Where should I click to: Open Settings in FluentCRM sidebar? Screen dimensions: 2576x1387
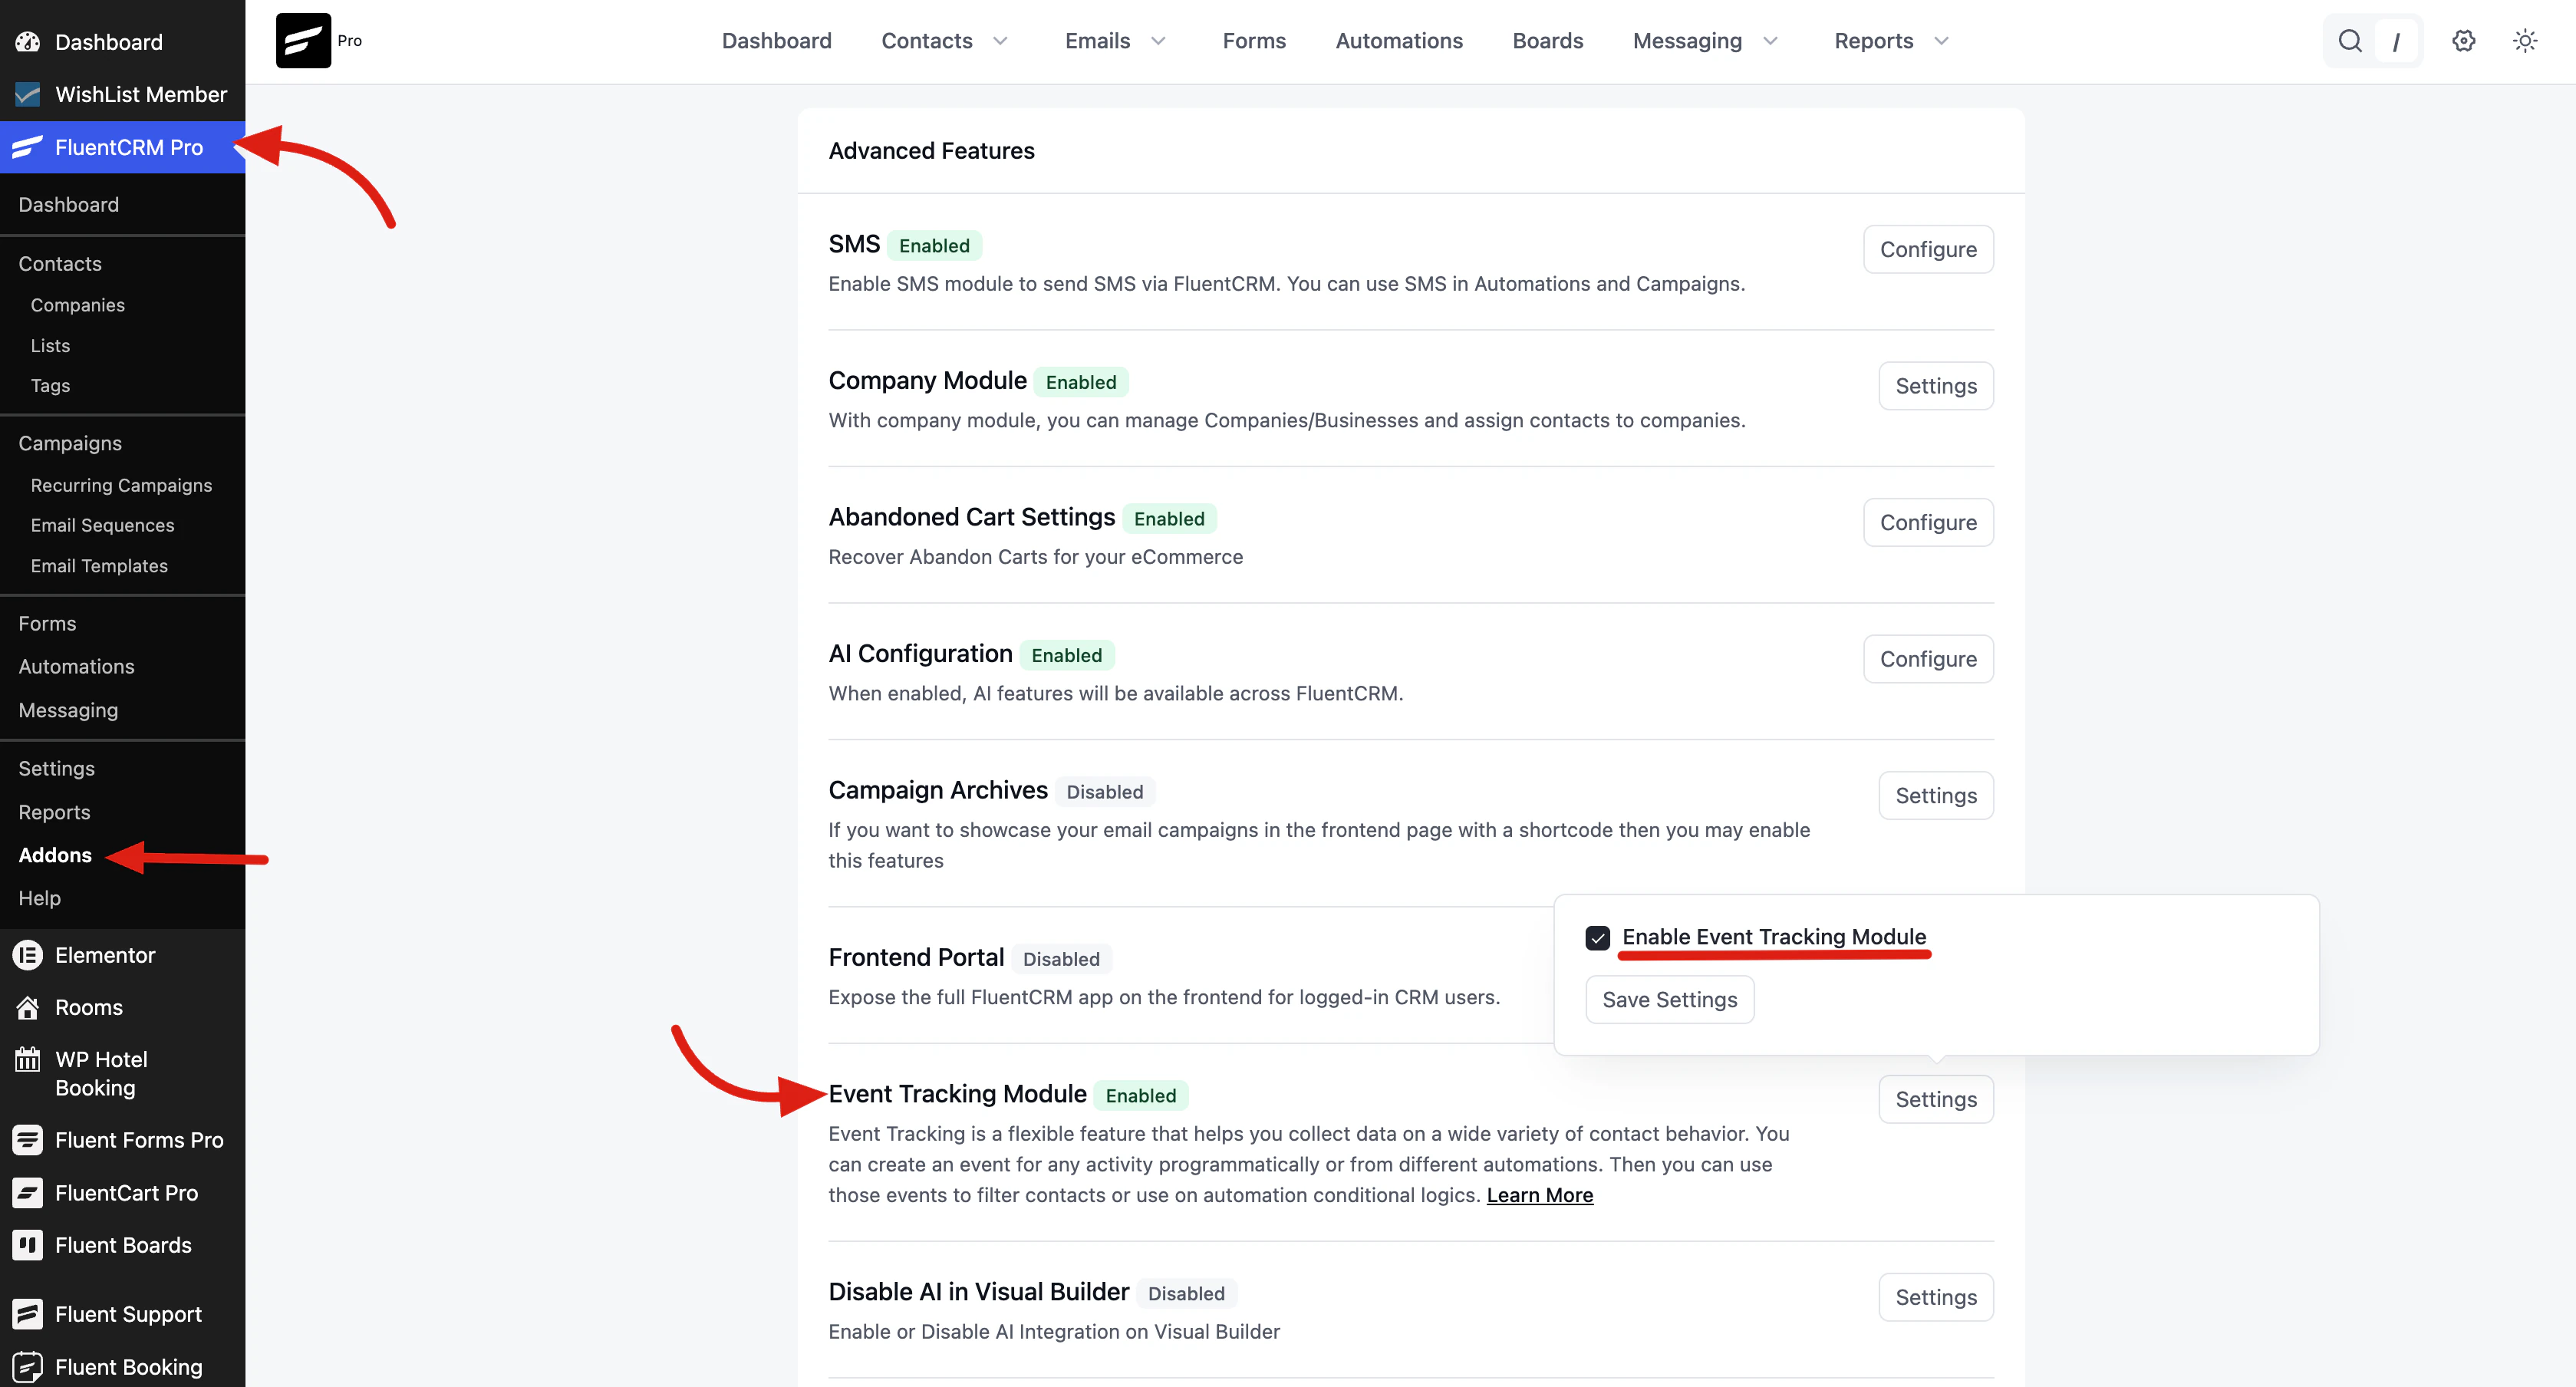[57, 768]
